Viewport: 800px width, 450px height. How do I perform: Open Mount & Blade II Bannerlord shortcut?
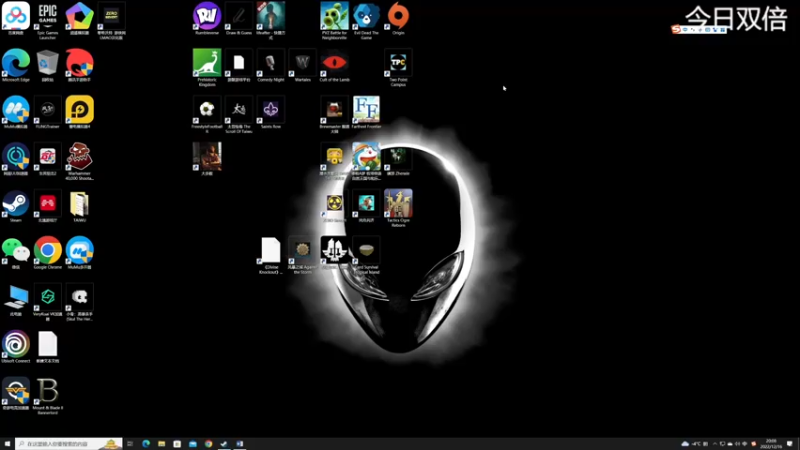[x=47, y=396]
